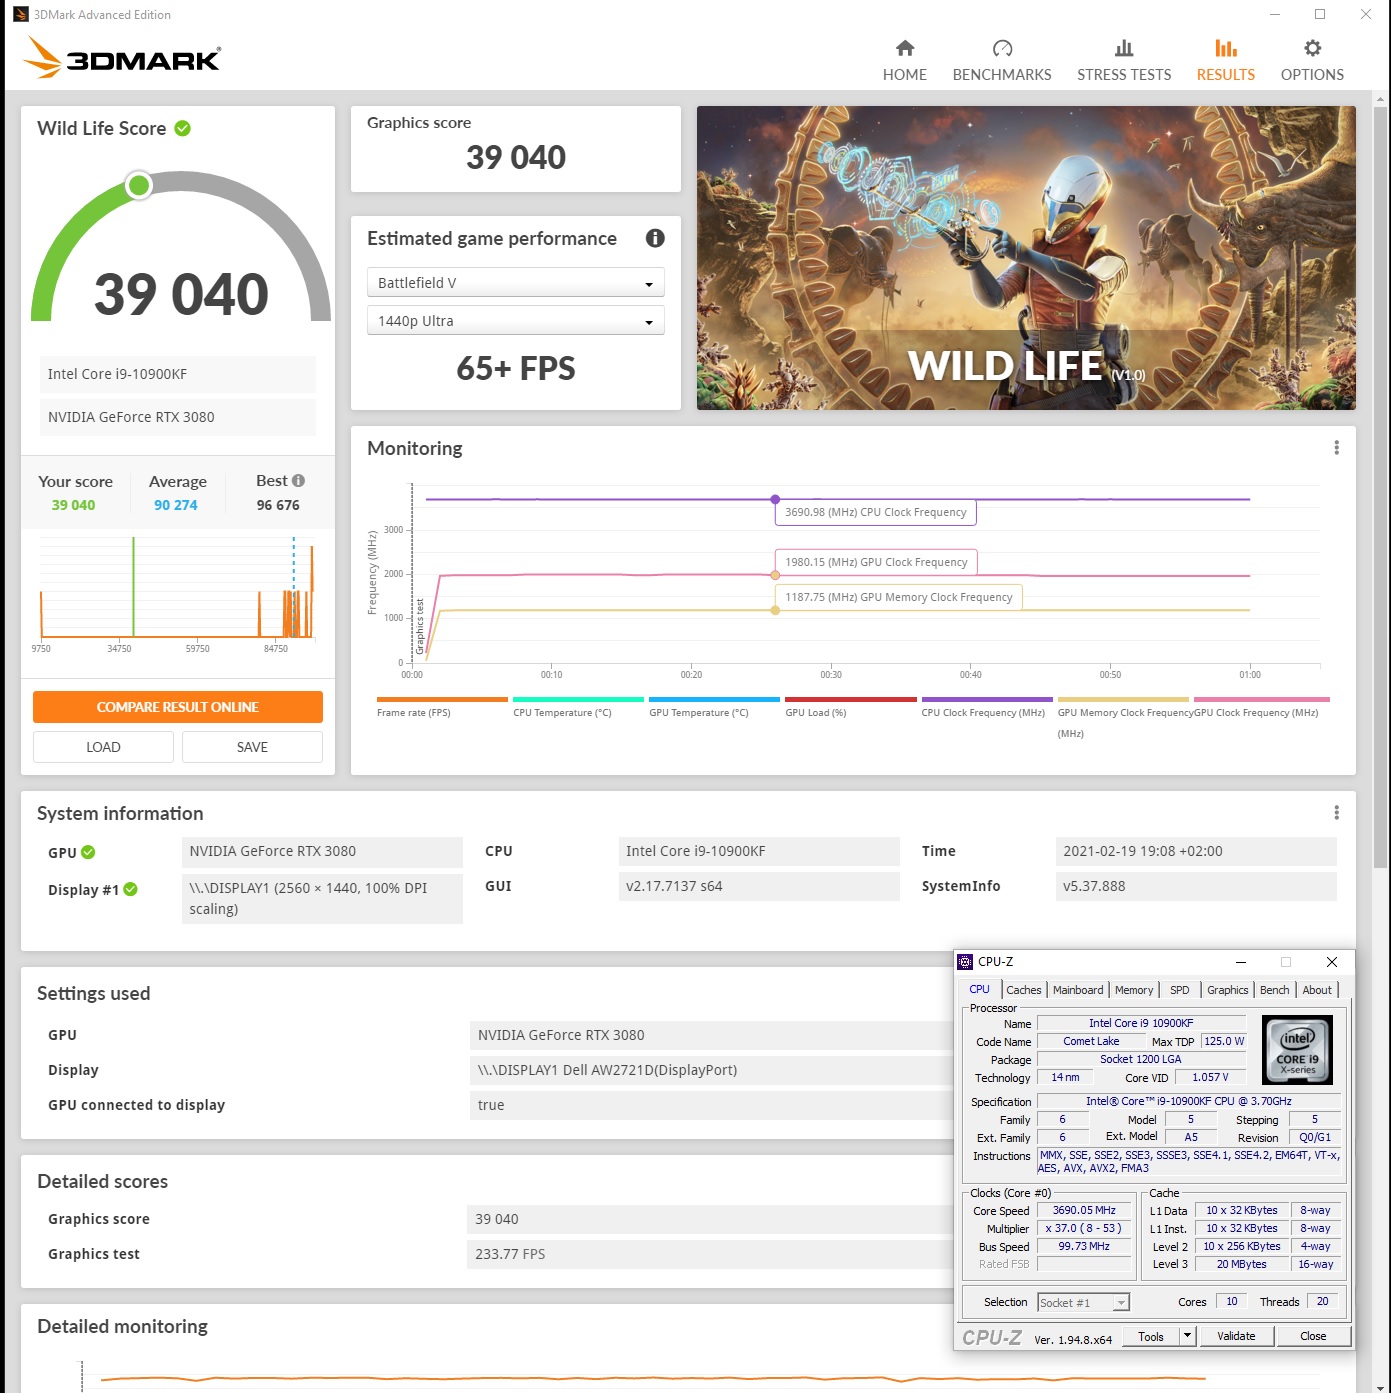Click the Intel Core i9 logo in CPU-Z
The width and height of the screenshot is (1391, 1393).
click(x=1297, y=1049)
